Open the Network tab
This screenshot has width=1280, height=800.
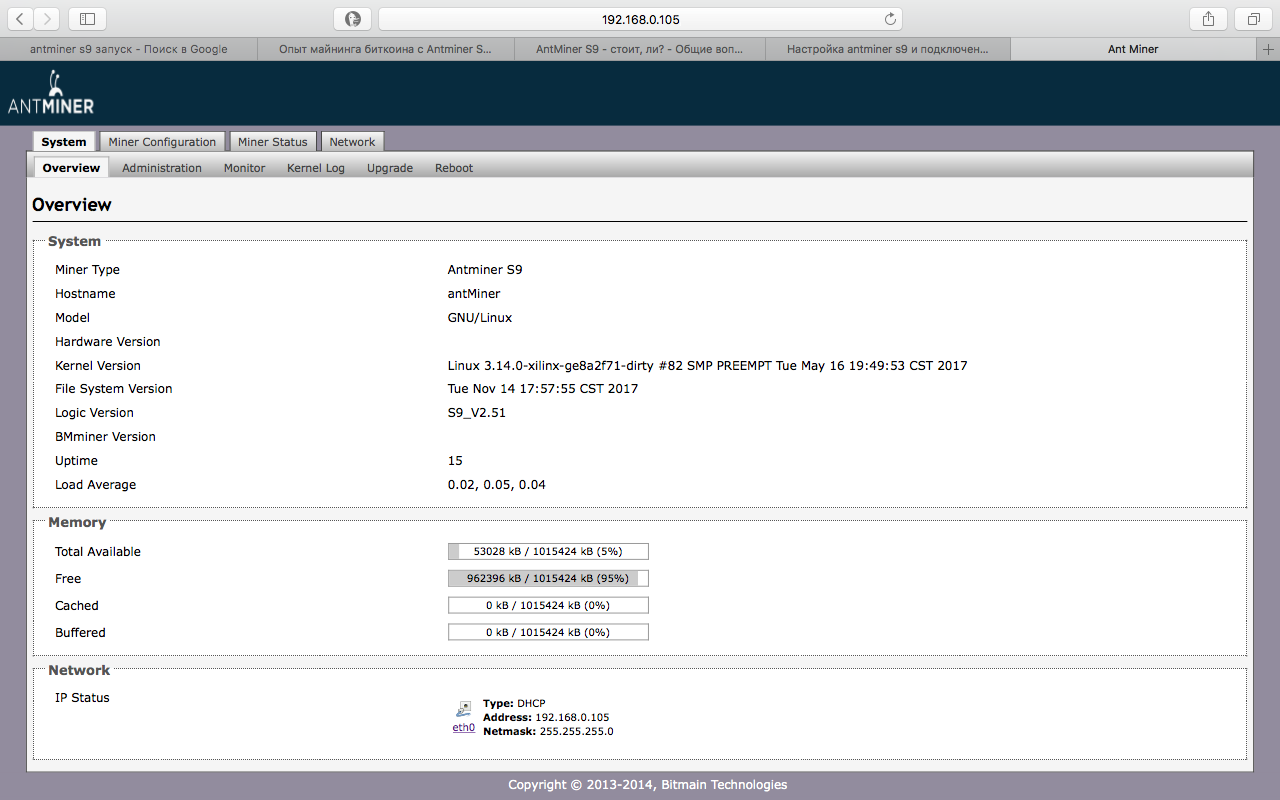(352, 142)
